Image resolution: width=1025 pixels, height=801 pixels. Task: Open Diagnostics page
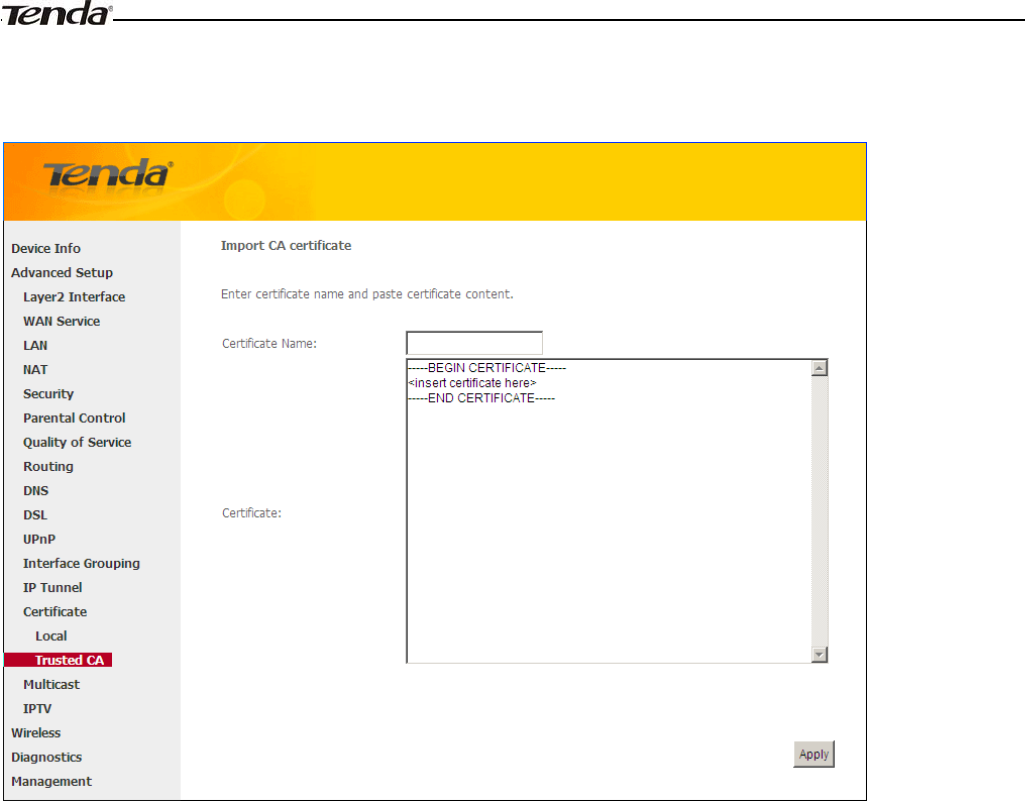[x=46, y=757]
